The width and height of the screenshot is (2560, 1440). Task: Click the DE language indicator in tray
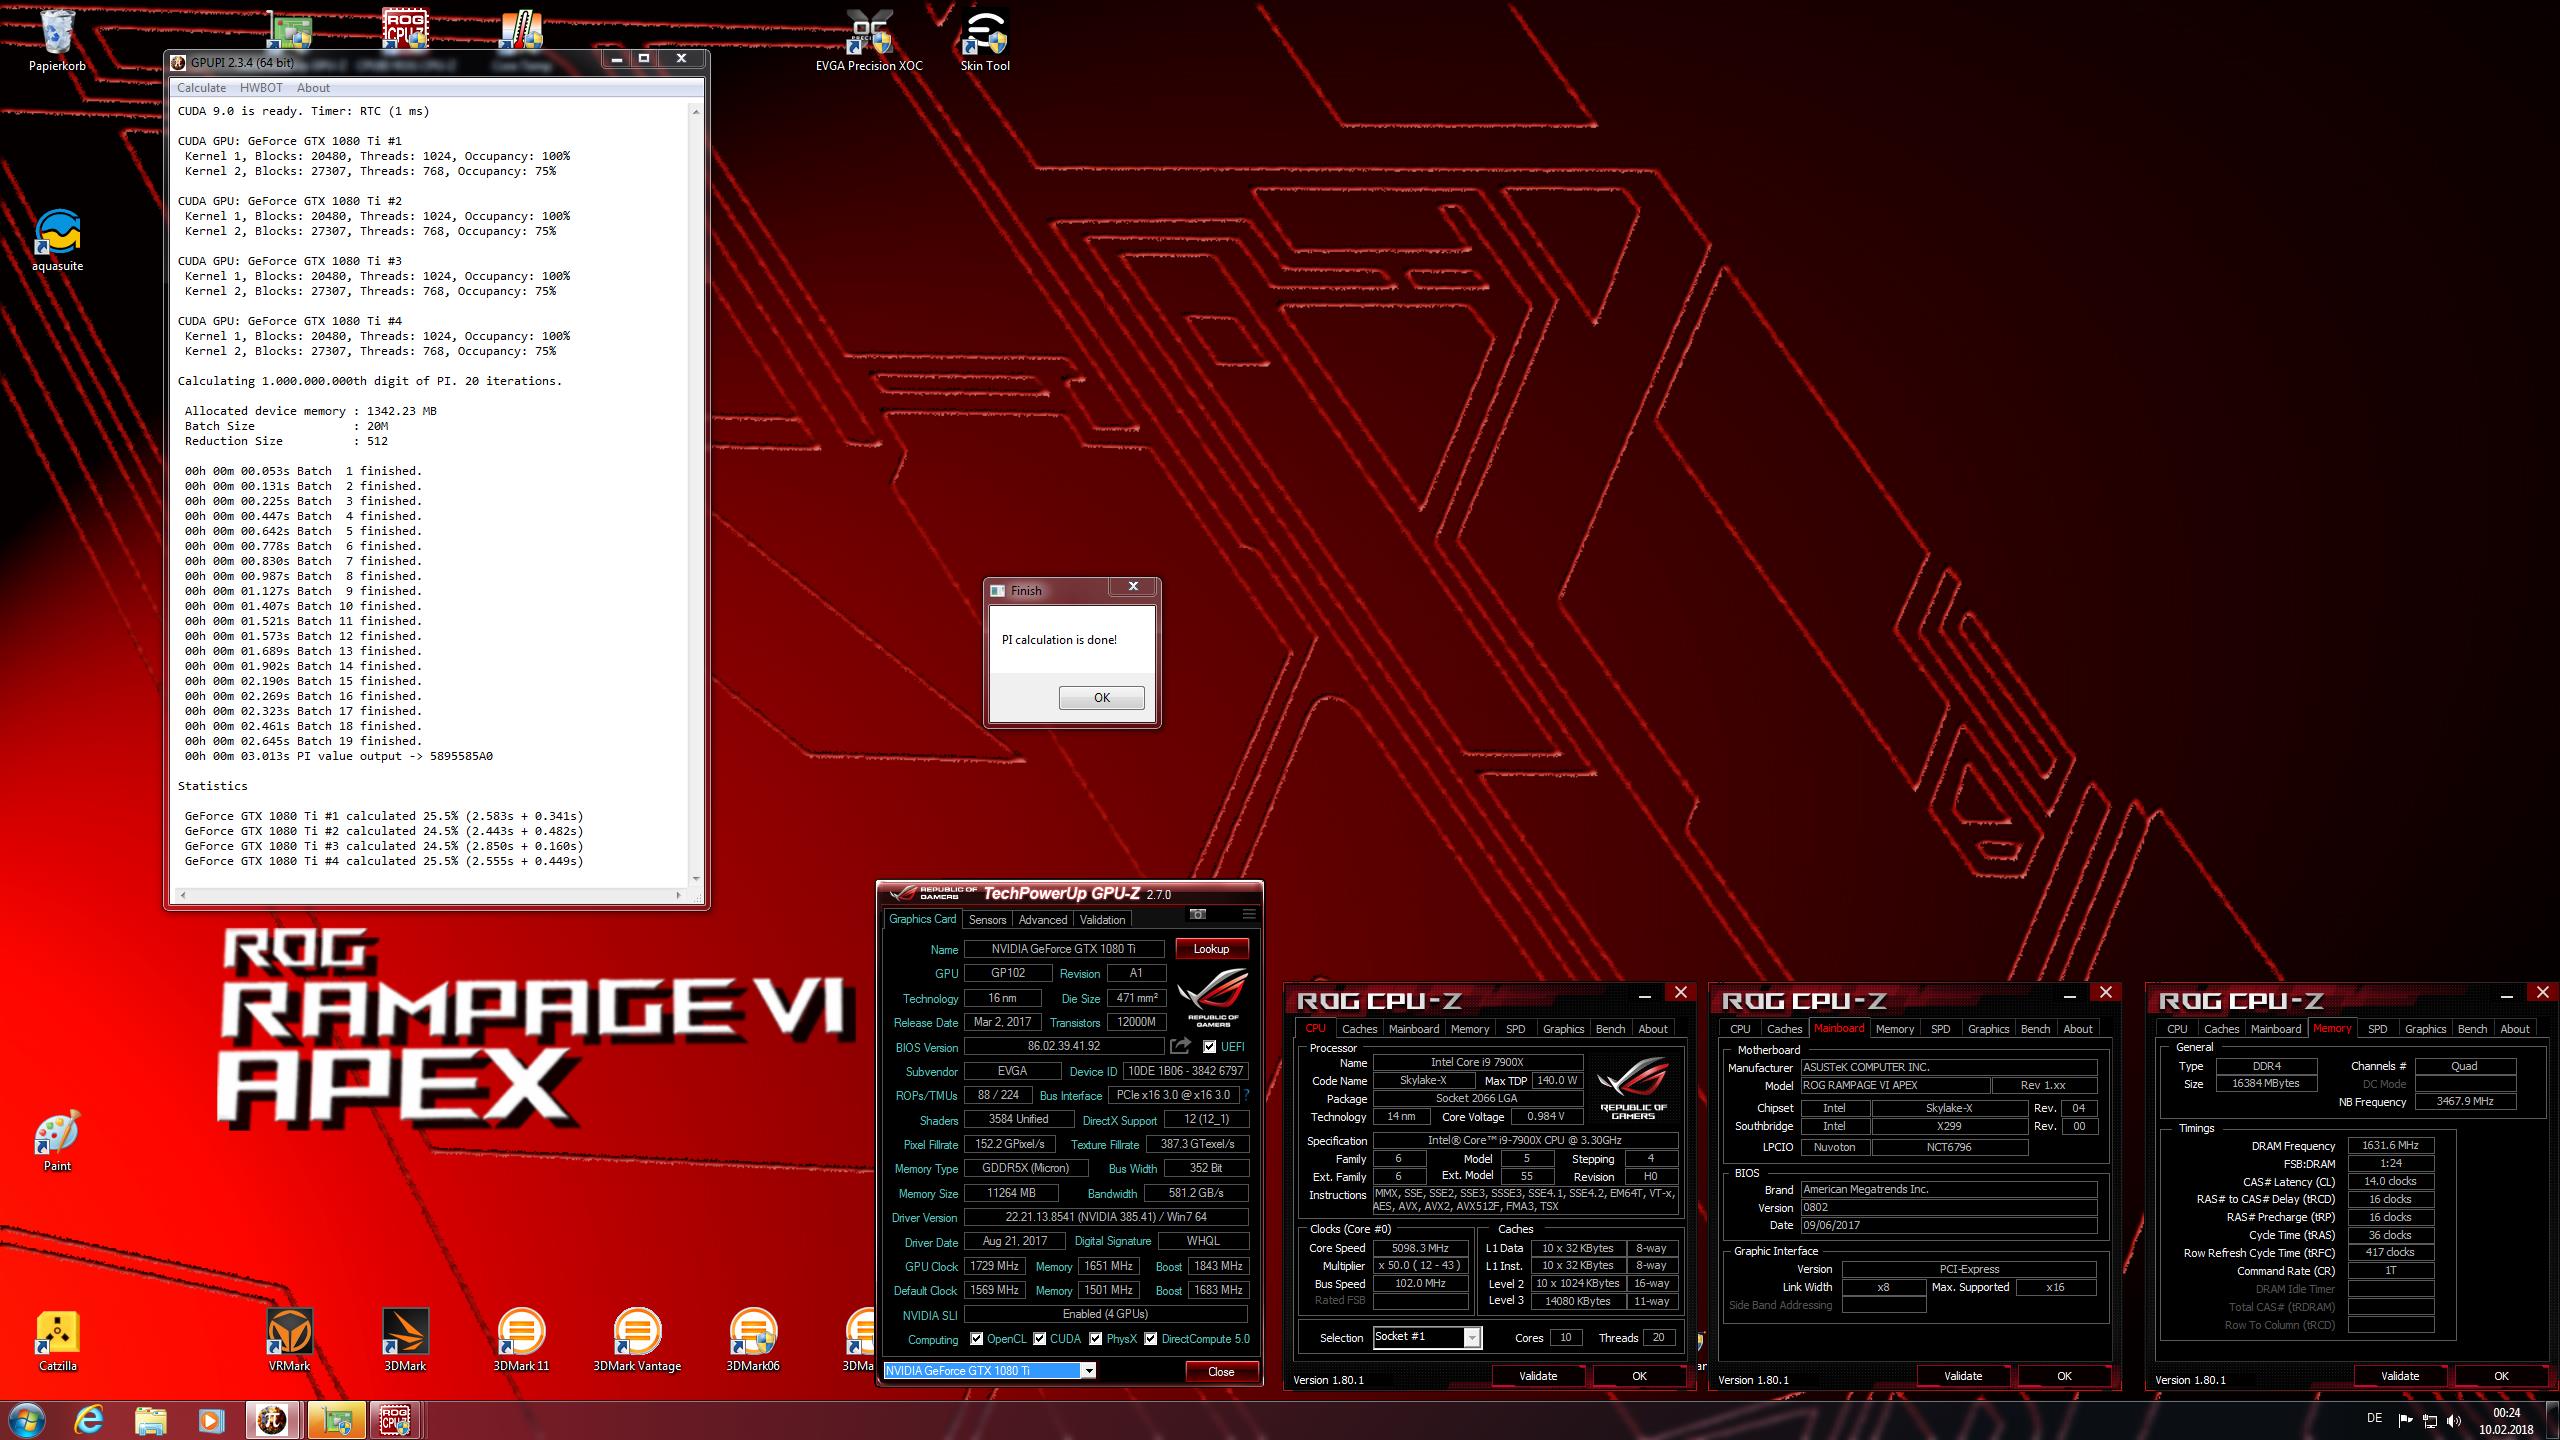(x=2375, y=1419)
